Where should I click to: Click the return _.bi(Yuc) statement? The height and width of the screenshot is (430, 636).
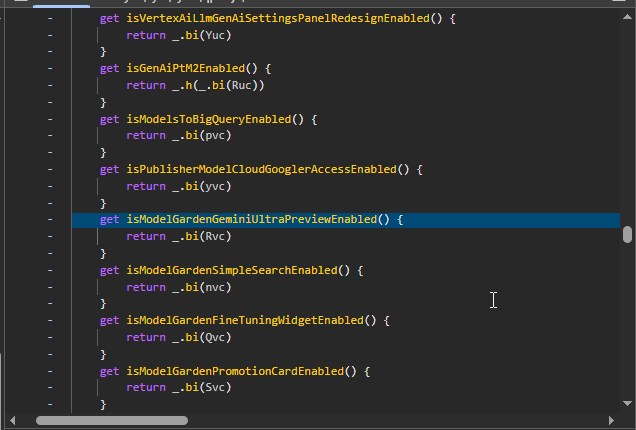(x=179, y=35)
